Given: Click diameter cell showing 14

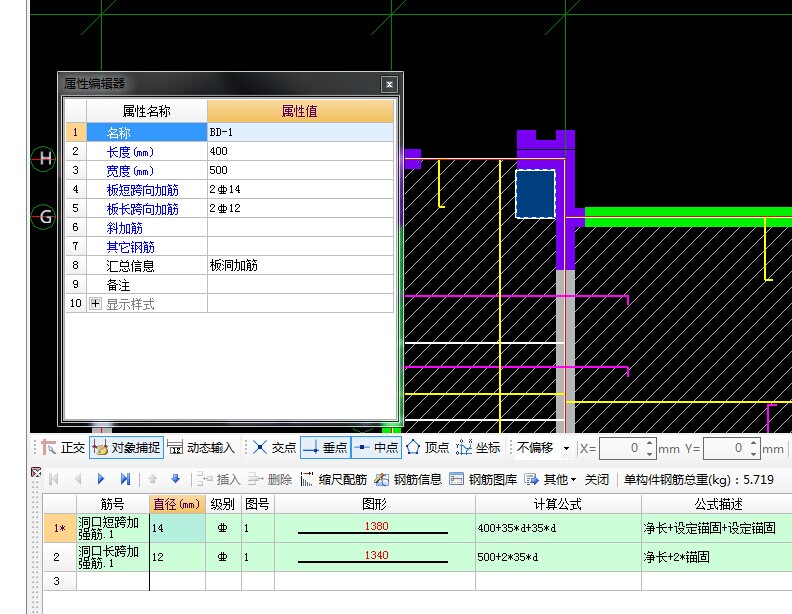Looking at the screenshot, I should (x=177, y=528).
